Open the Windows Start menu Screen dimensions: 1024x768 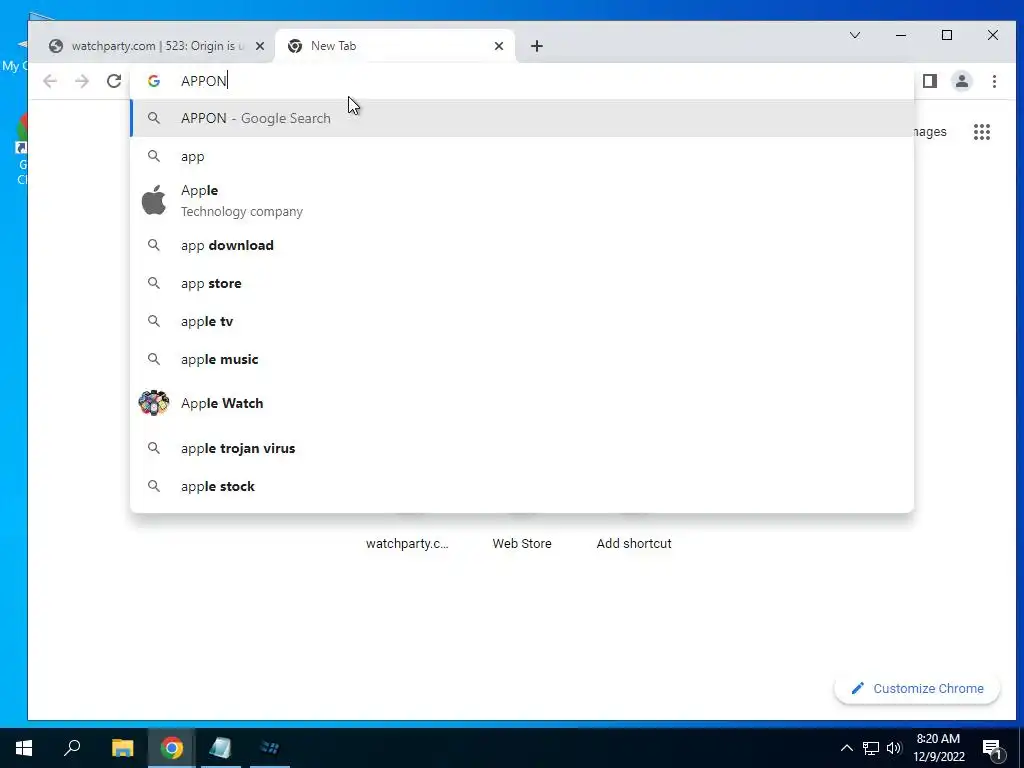pos(24,748)
